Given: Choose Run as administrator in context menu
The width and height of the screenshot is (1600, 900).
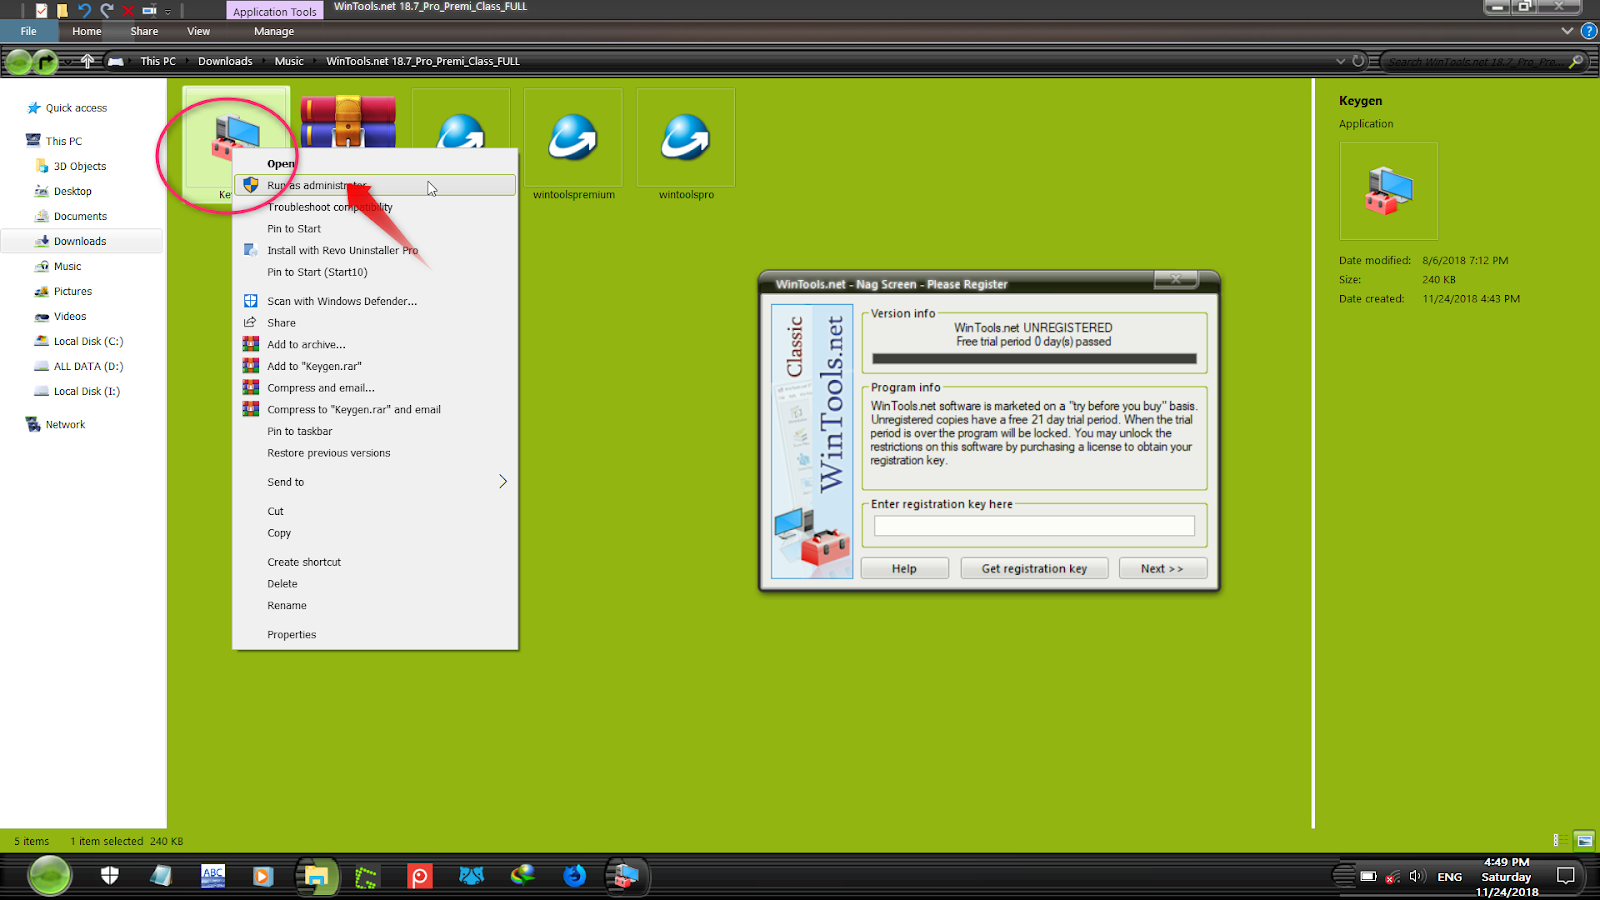Looking at the screenshot, I should [x=375, y=185].
